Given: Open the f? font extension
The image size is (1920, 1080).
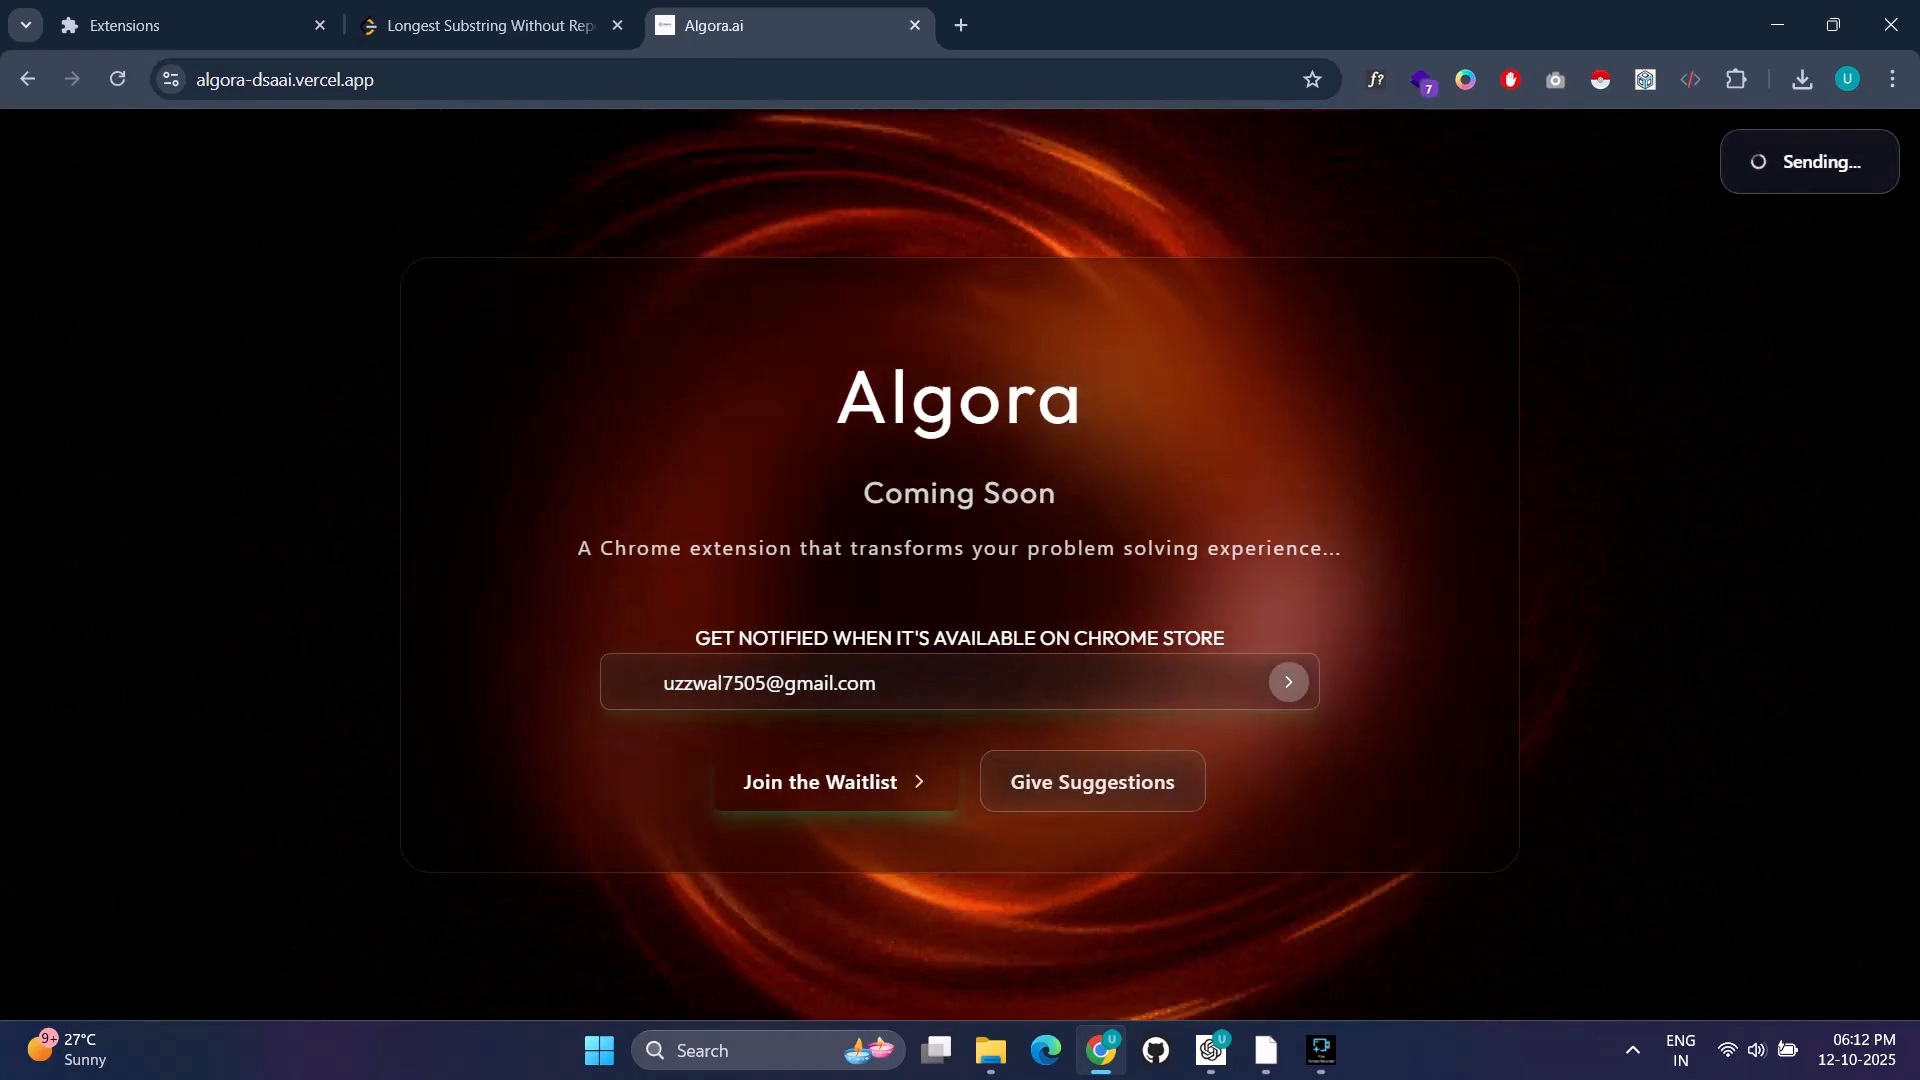Looking at the screenshot, I should [1376, 79].
